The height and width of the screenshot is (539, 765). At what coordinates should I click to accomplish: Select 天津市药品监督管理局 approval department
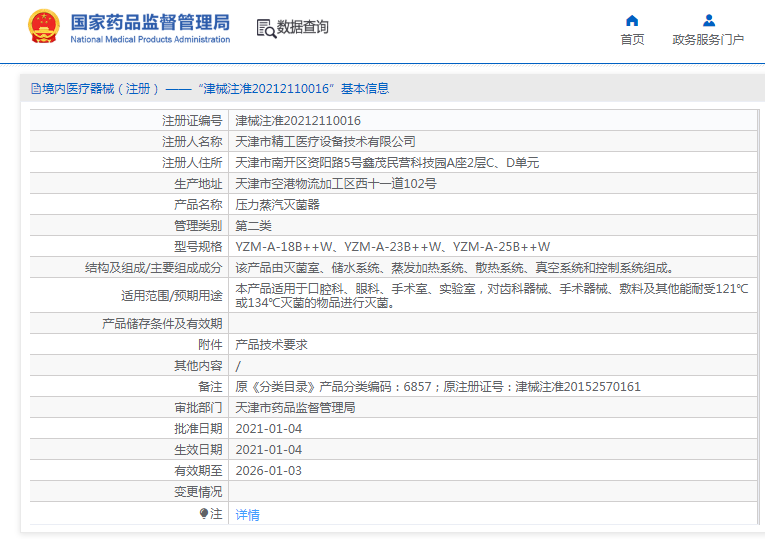295,407
